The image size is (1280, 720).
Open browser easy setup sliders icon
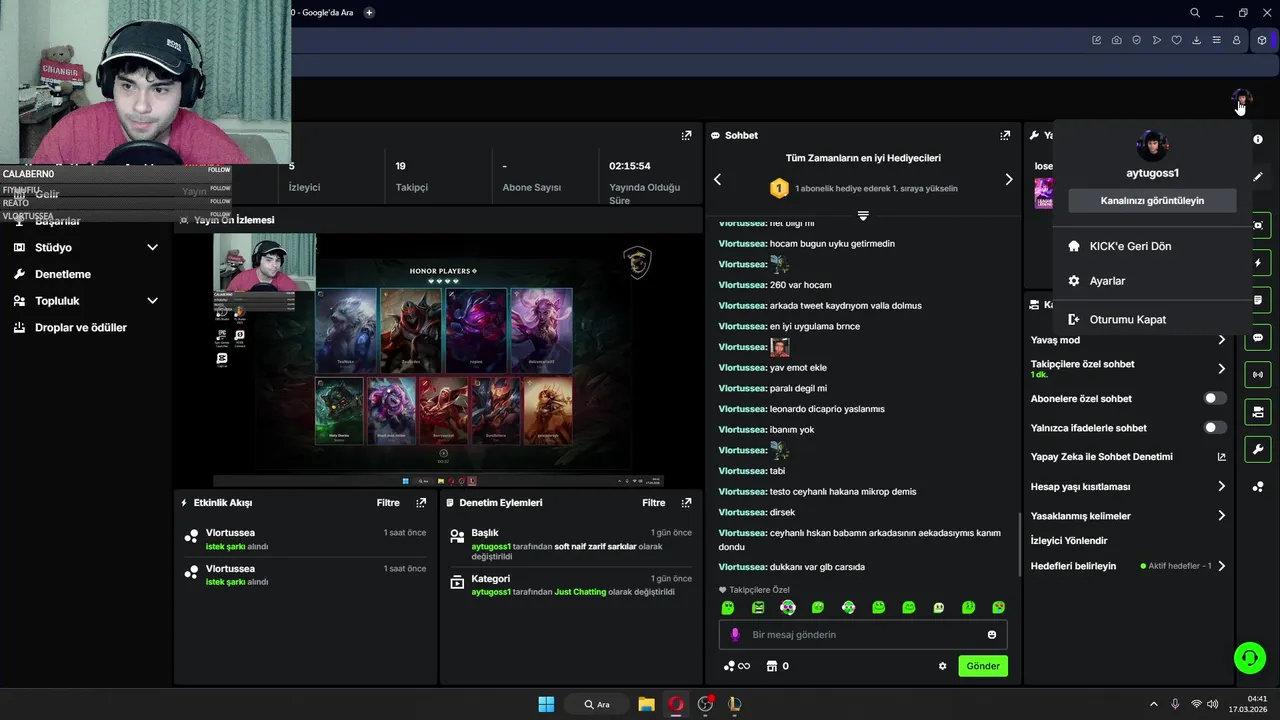click(1216, 40)
